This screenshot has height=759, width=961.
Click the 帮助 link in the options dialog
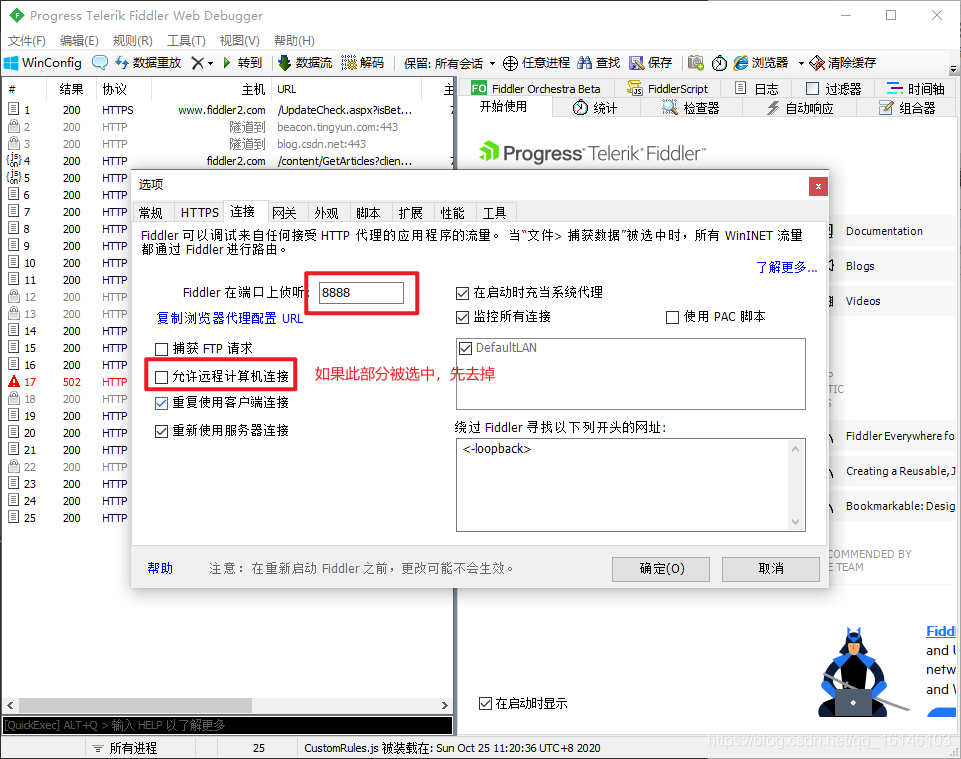(x=160, y=568)
